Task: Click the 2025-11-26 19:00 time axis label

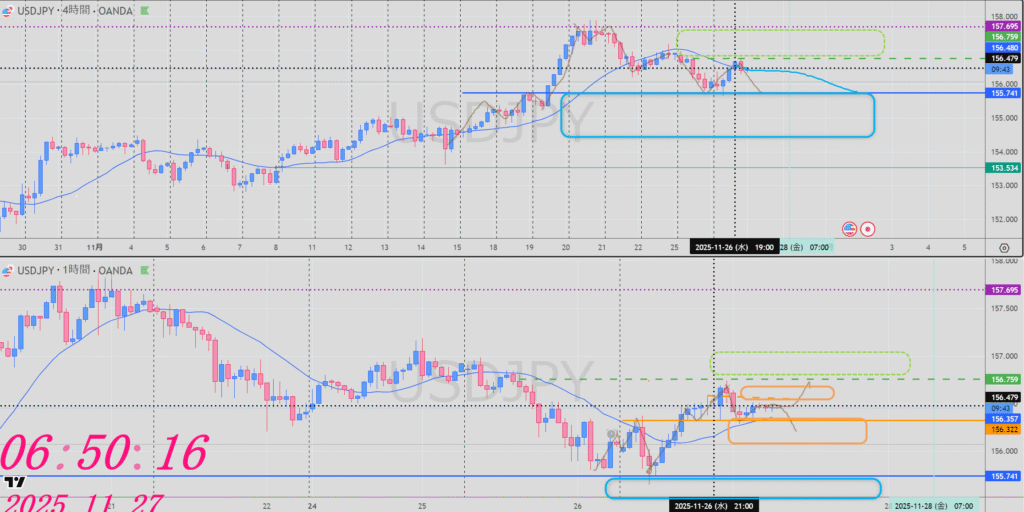Action: point(734,246)
